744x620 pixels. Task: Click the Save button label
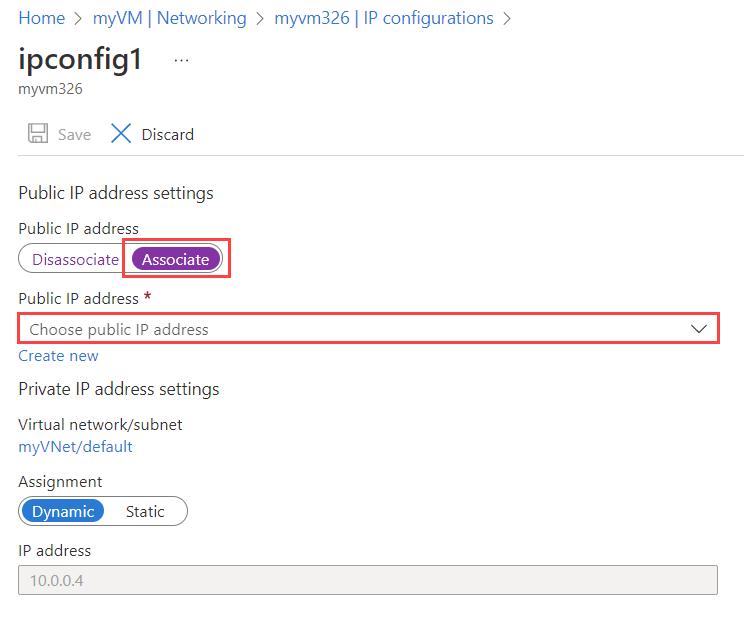(74, 134)
